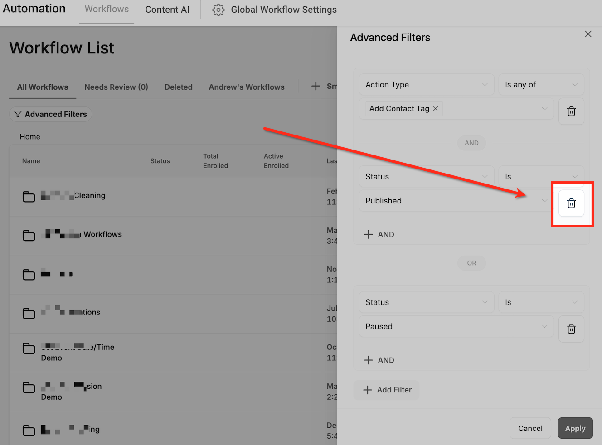Click the filter funnel icon on Advanced Filters

(18, 114)
